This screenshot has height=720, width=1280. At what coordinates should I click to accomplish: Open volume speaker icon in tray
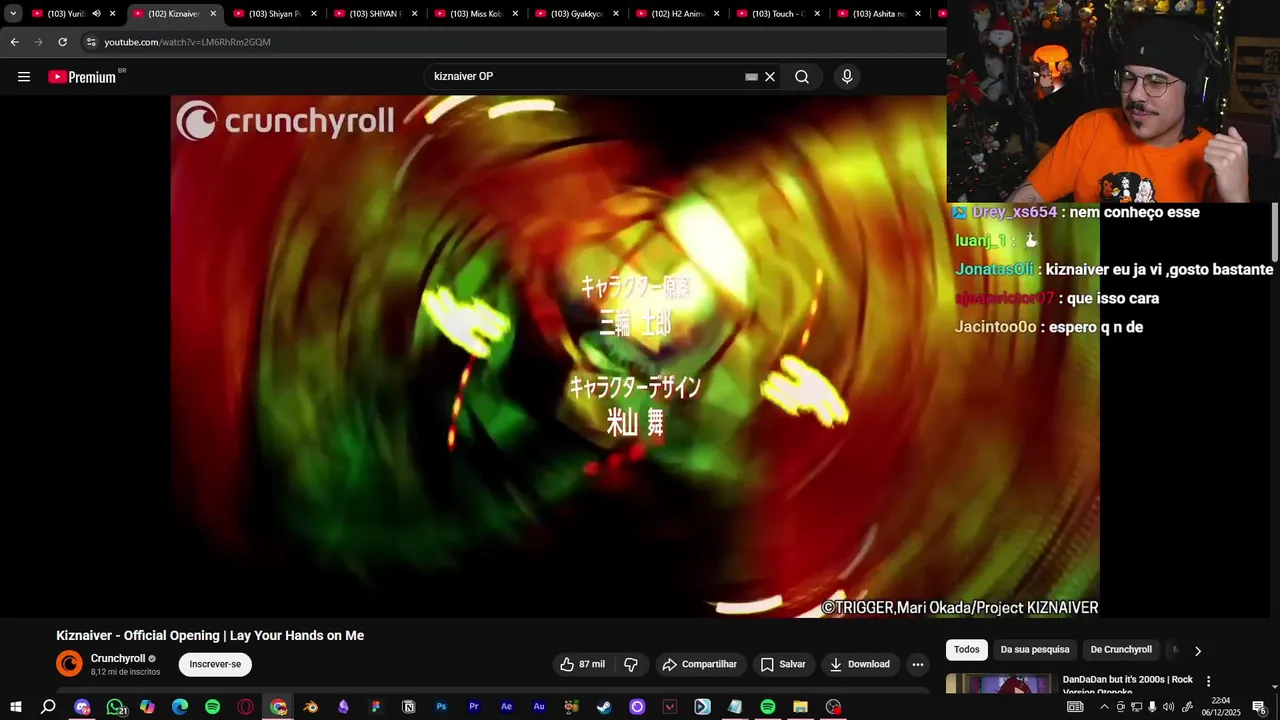tap(1168, 707)
